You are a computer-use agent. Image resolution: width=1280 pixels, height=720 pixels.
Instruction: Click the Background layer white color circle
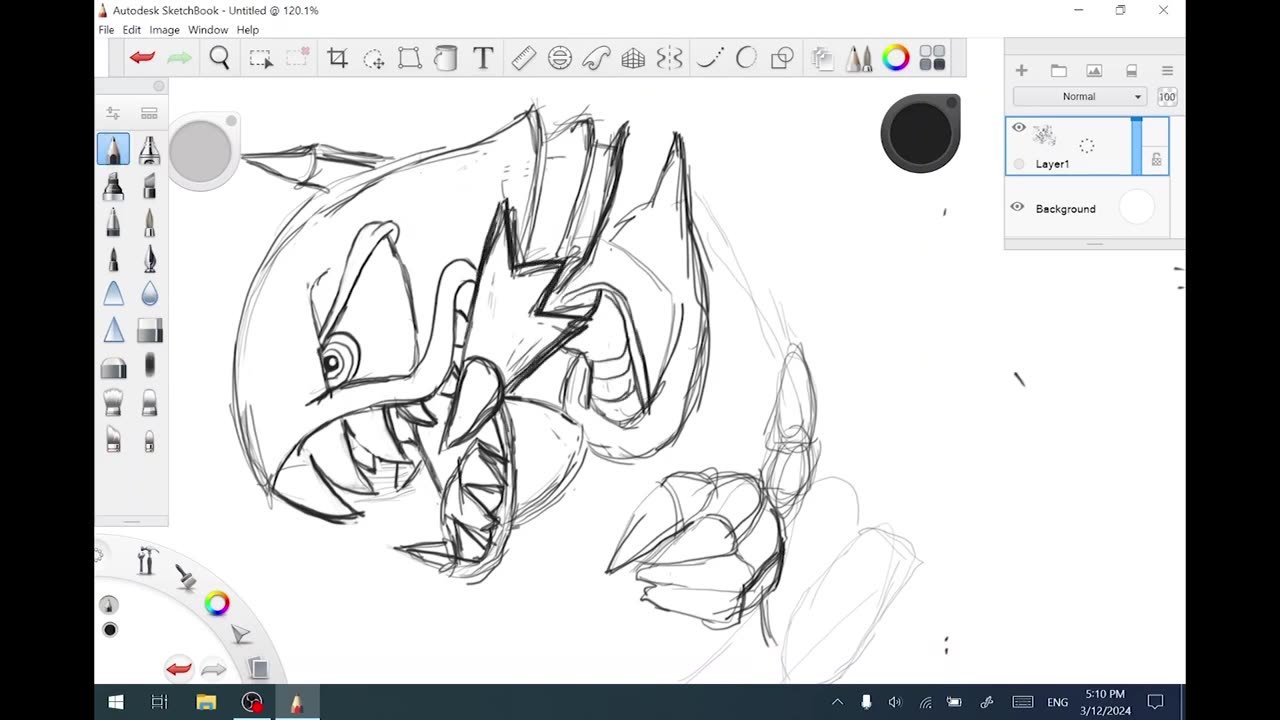(1136, 207)
